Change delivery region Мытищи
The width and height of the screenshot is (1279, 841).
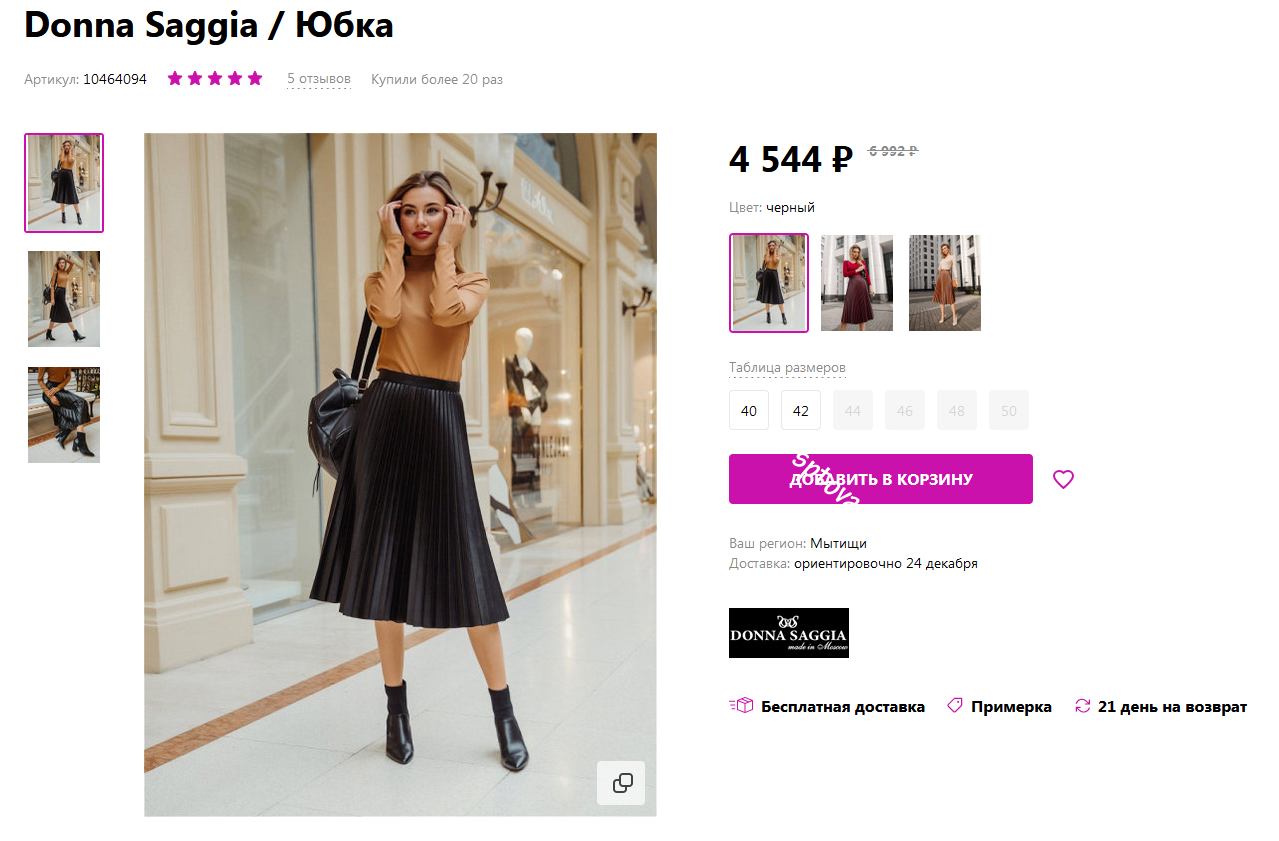[838, 543]
